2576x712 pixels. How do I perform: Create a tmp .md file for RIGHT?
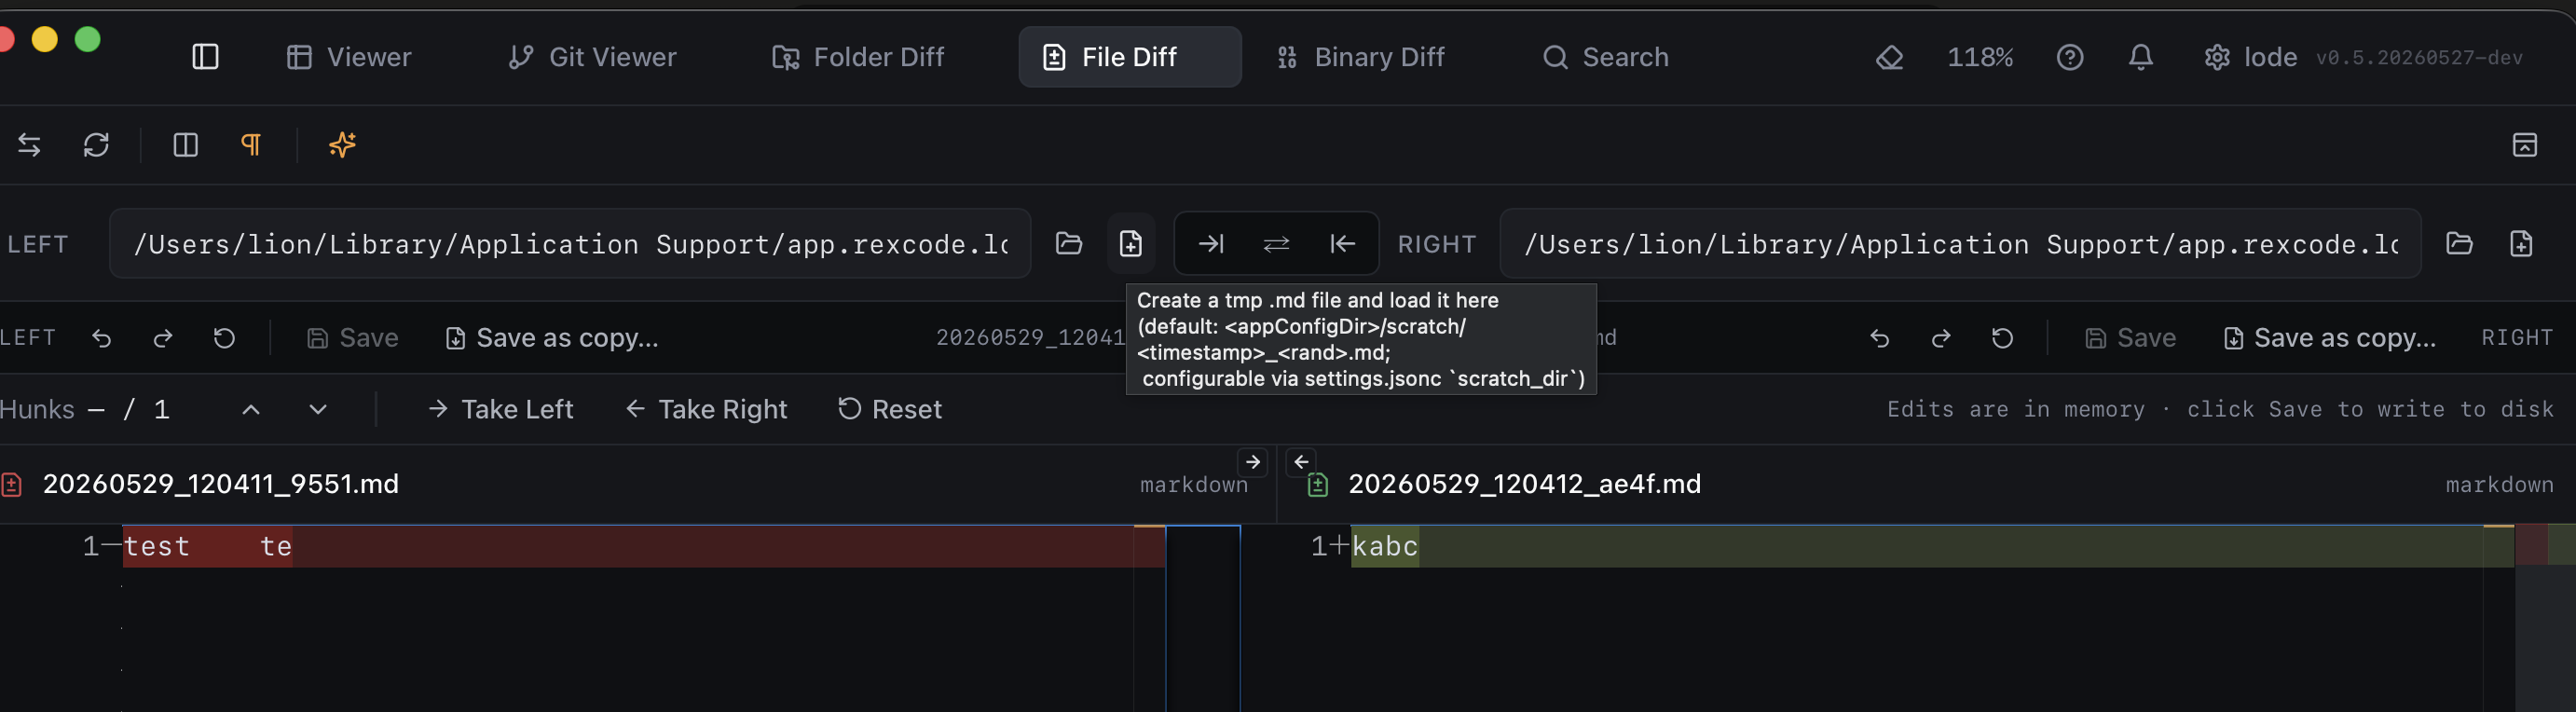pos(2521,243)
